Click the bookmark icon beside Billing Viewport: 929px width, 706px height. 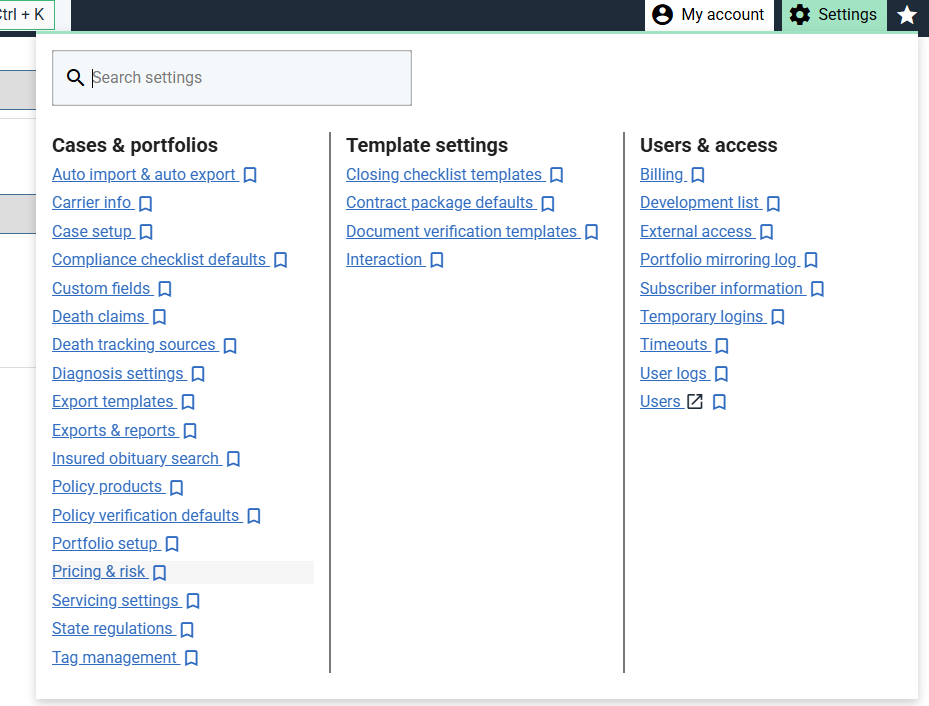(x=698, y=175)
